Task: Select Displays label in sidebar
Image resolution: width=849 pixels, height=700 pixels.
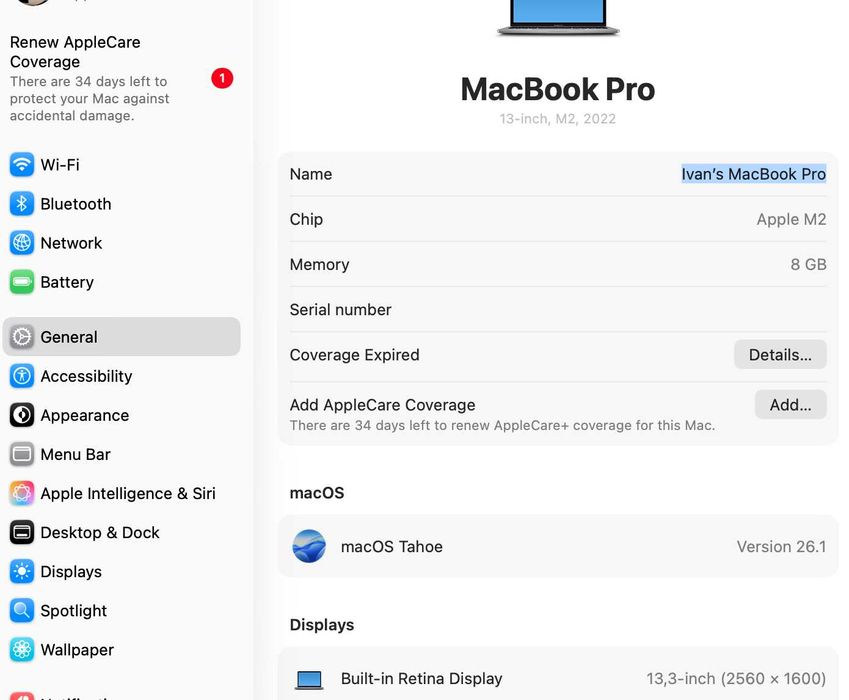Action: (x=71, y=572)
